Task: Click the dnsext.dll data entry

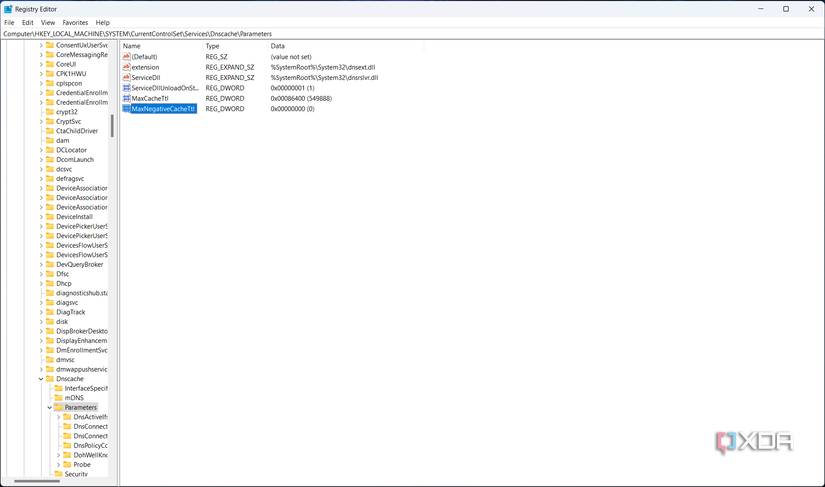Action: click(x=323, y=67)
